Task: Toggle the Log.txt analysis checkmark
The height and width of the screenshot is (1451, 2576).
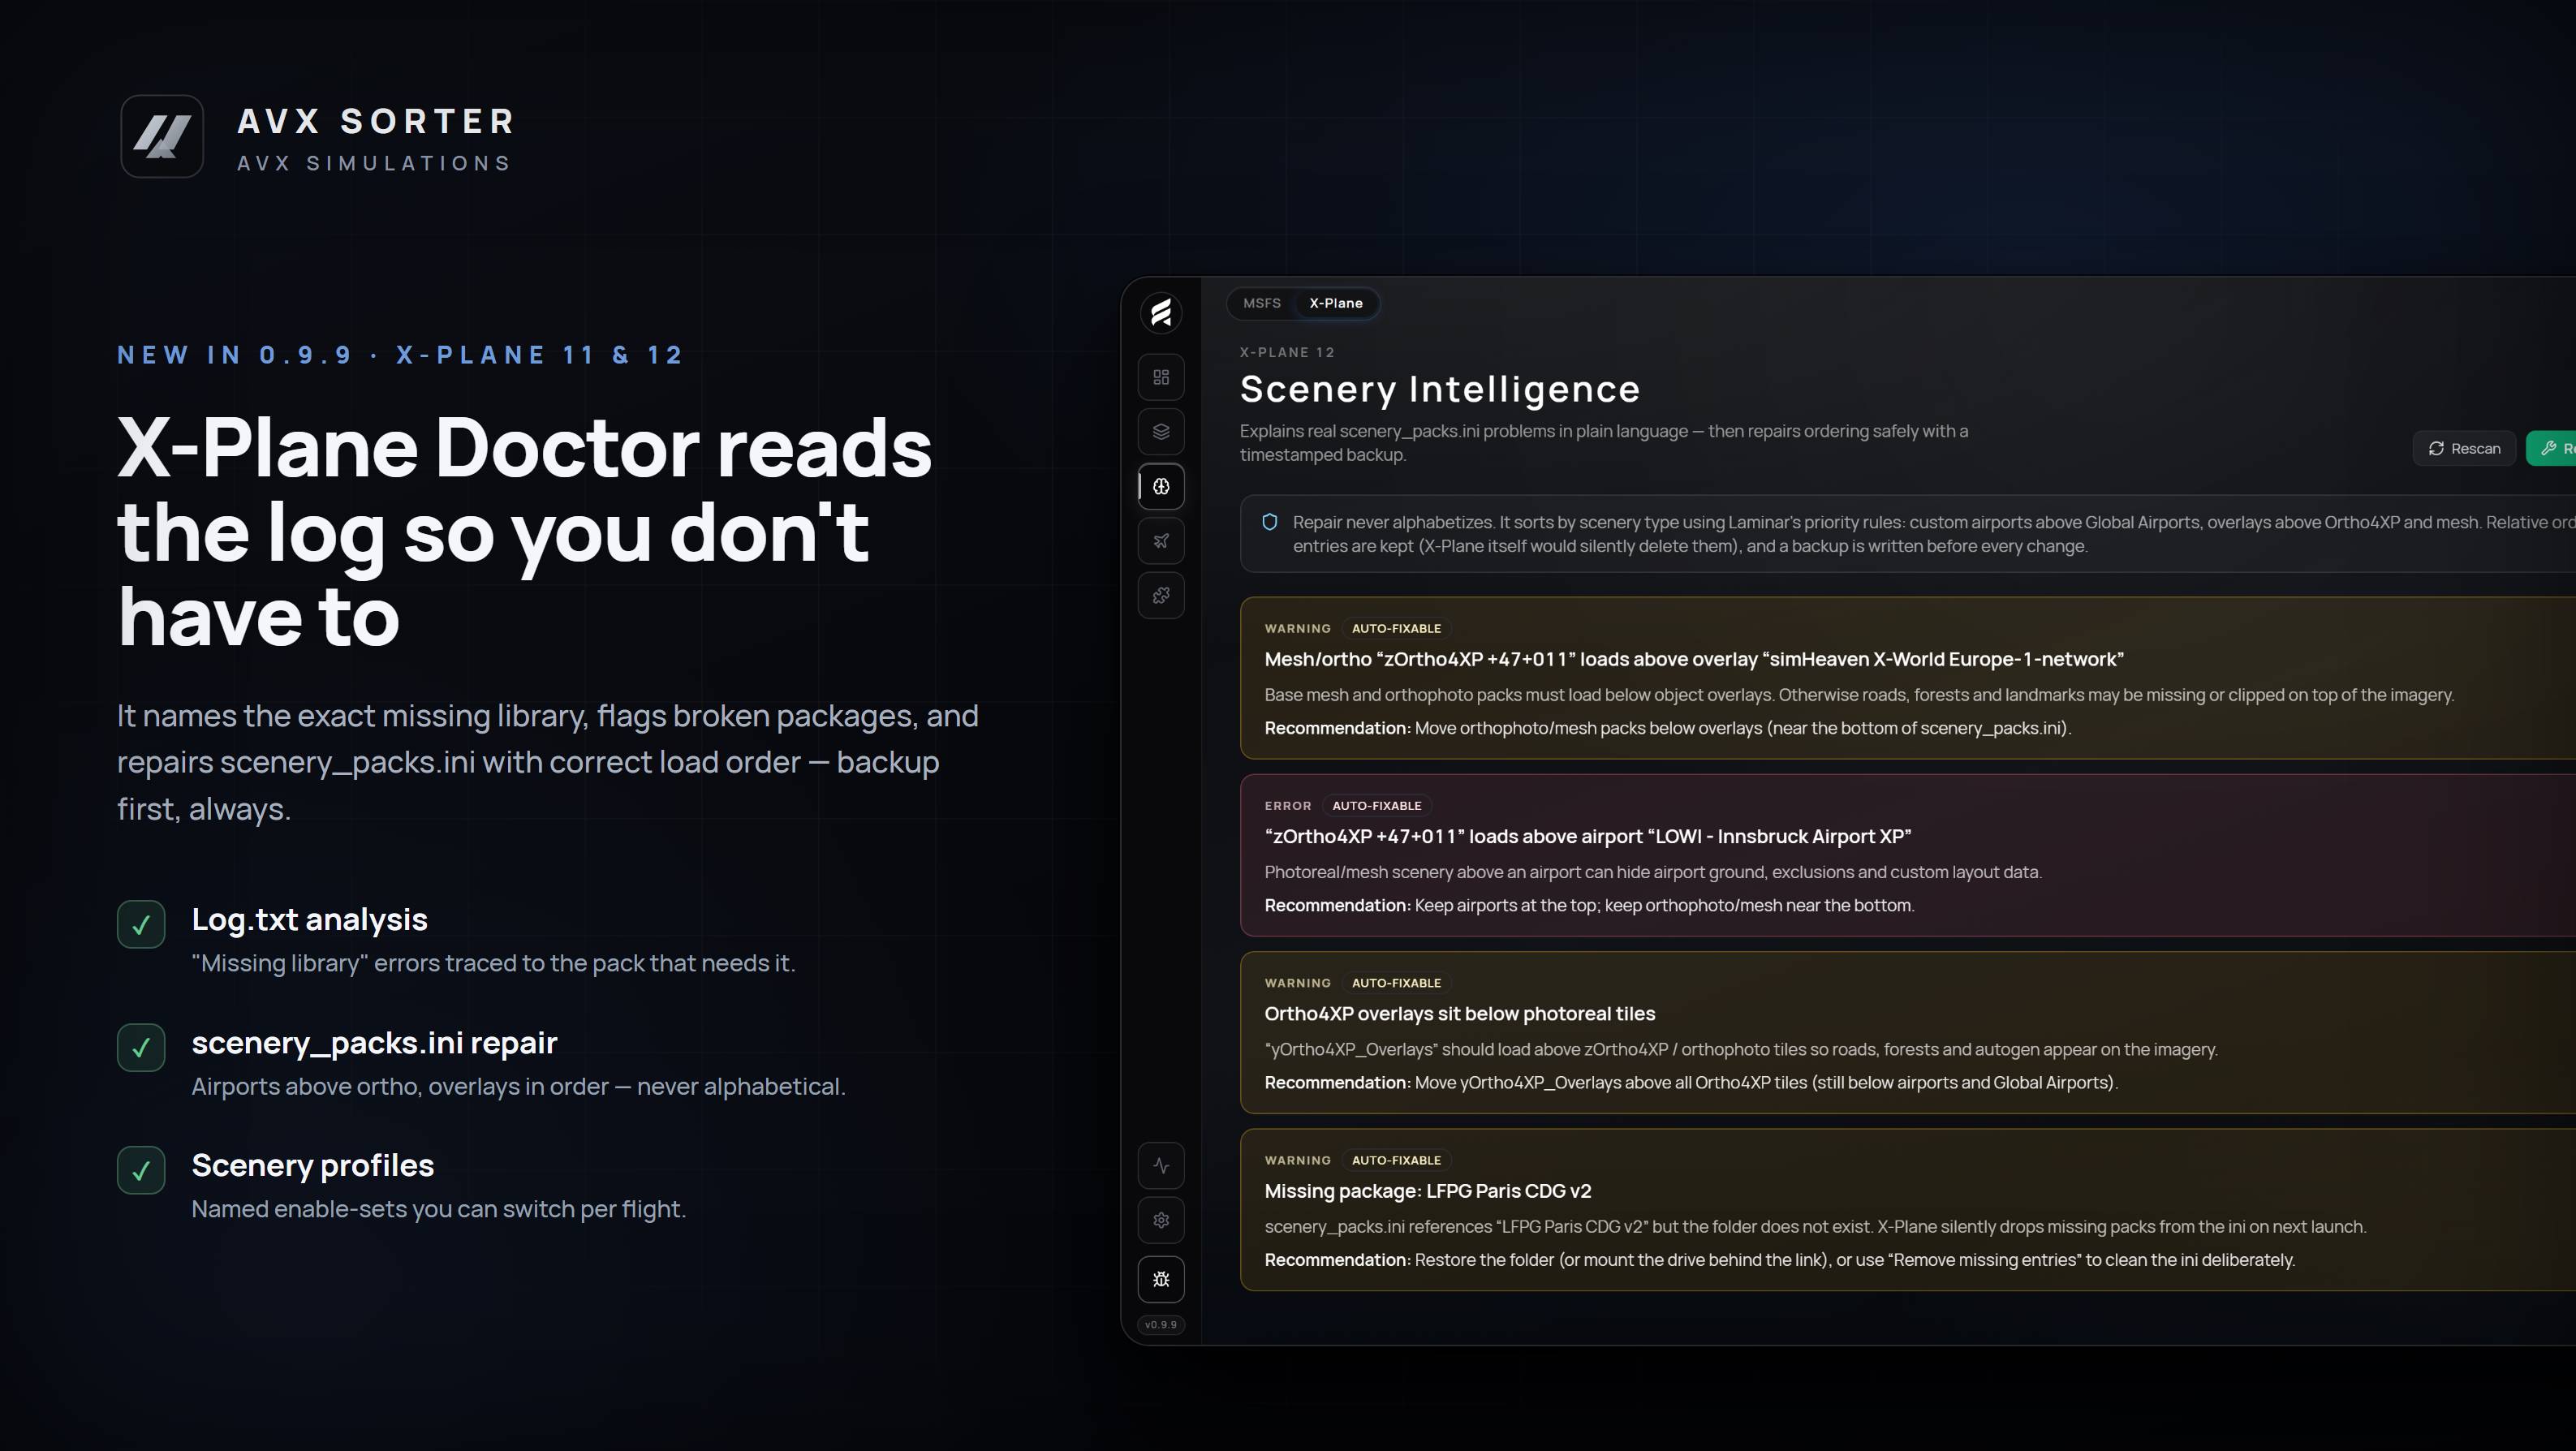Action: click(141, 925)
